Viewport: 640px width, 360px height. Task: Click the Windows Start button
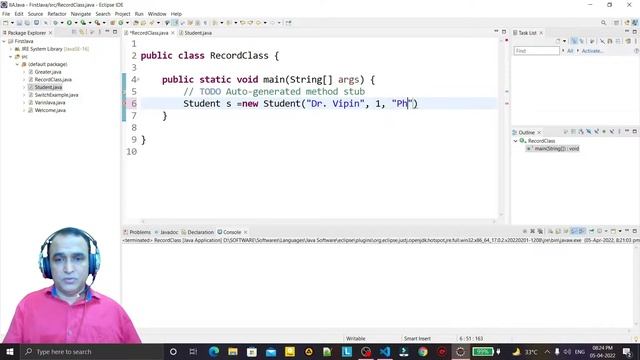click(10, 351)
